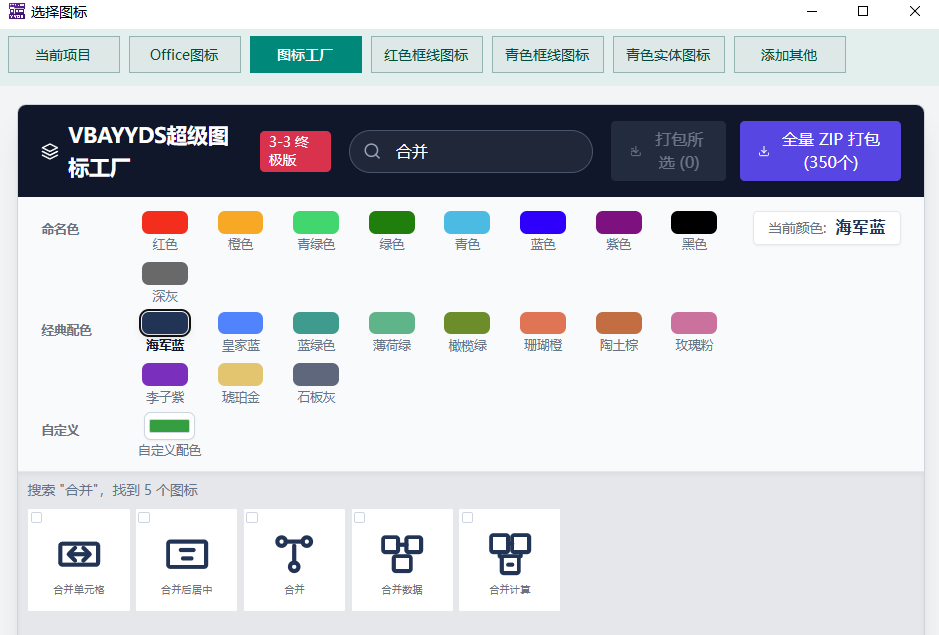Focus the search box containing 合并
Viewport: 939px width, 635px height.
click(x=471, y=152)
